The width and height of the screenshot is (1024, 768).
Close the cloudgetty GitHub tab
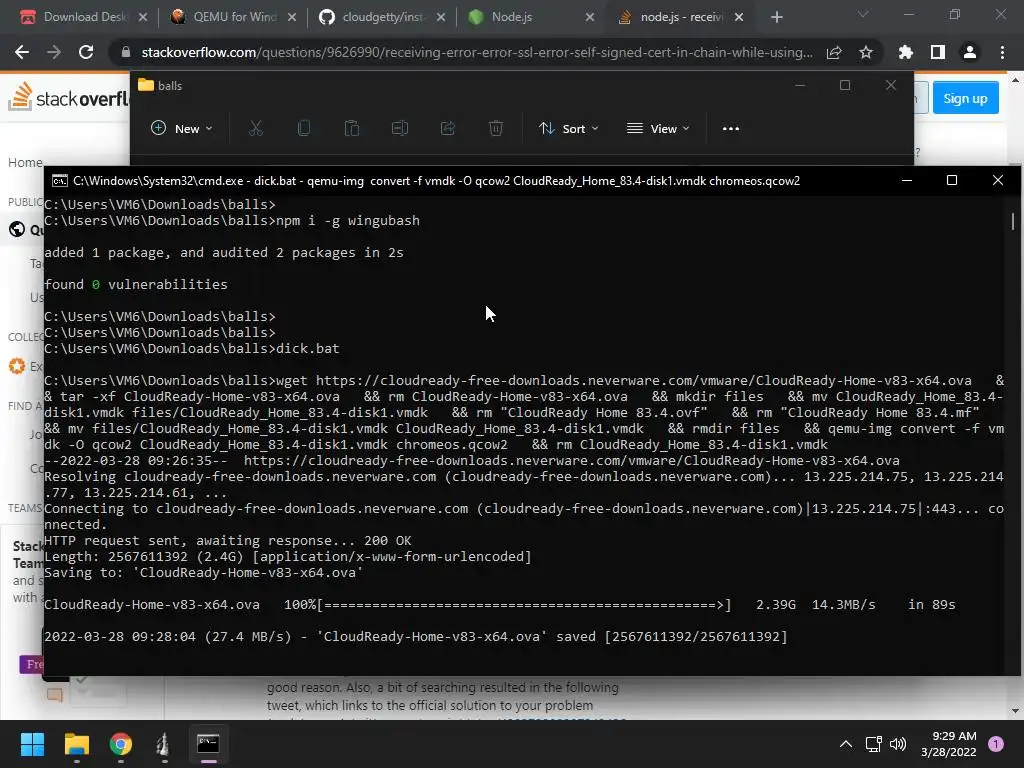[x=441, y=17]
